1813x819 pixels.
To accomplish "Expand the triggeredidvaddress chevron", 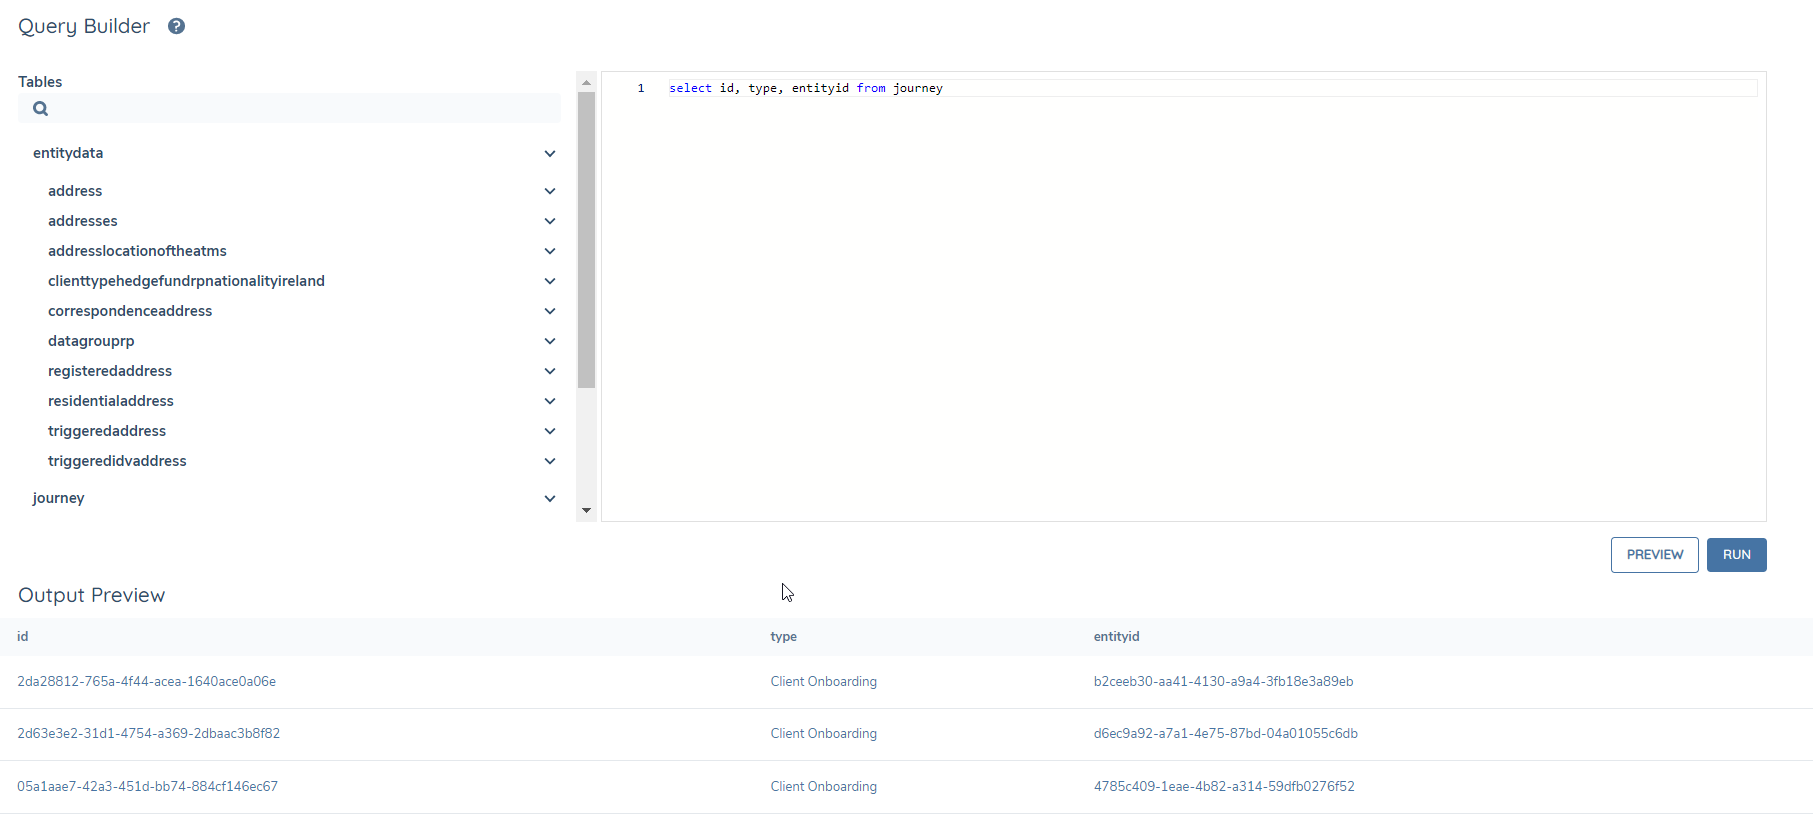I will pyautogui.click(x=549, y=461).
